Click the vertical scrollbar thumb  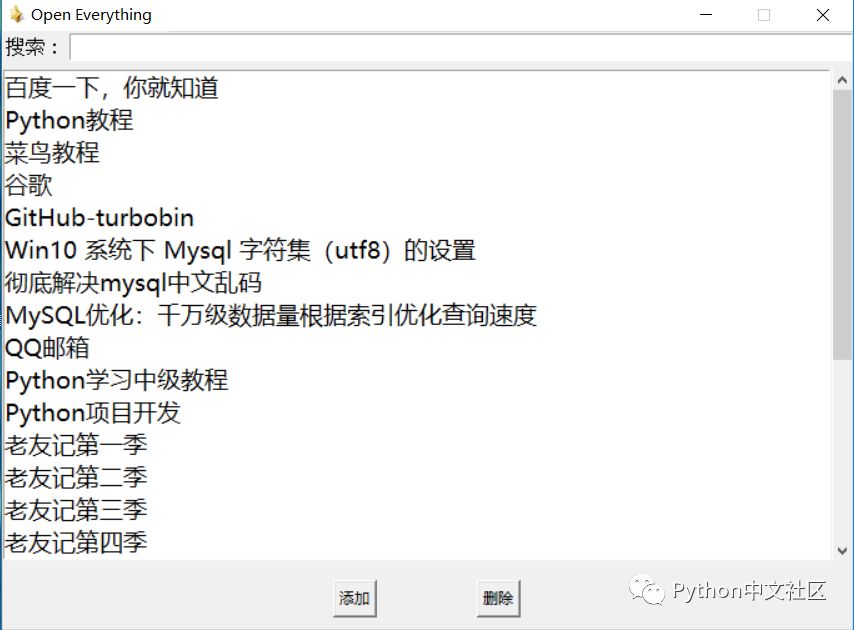coord(842,225)
